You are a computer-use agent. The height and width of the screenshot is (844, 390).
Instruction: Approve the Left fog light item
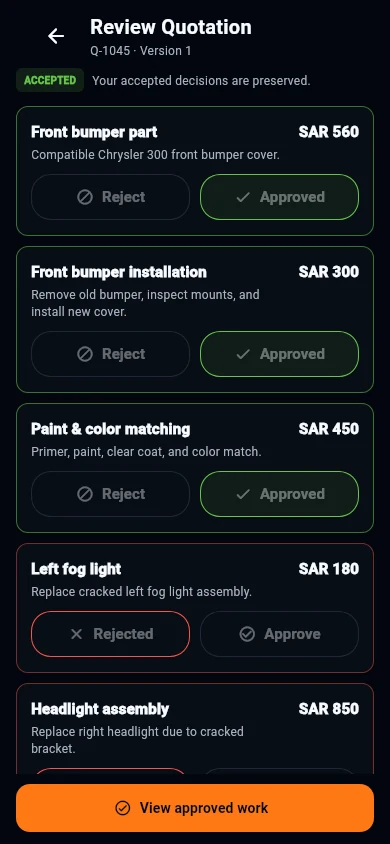point(279,634)
